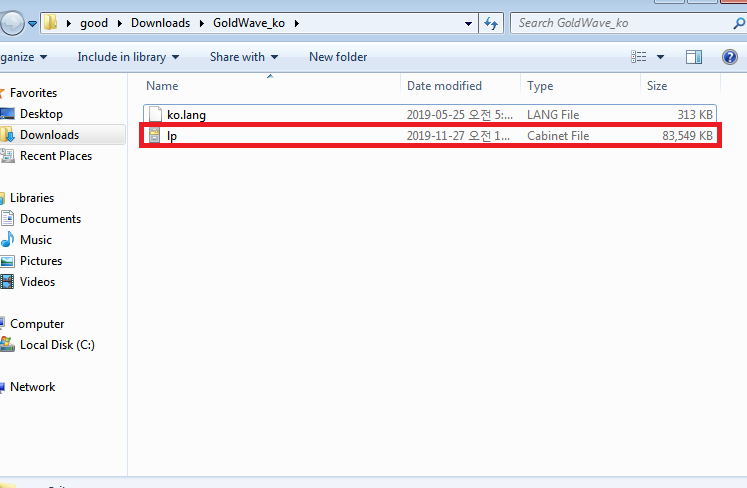Click the ko.lang file icon
This screenshot has height=488, width=747.
click(x=154, y=115)
